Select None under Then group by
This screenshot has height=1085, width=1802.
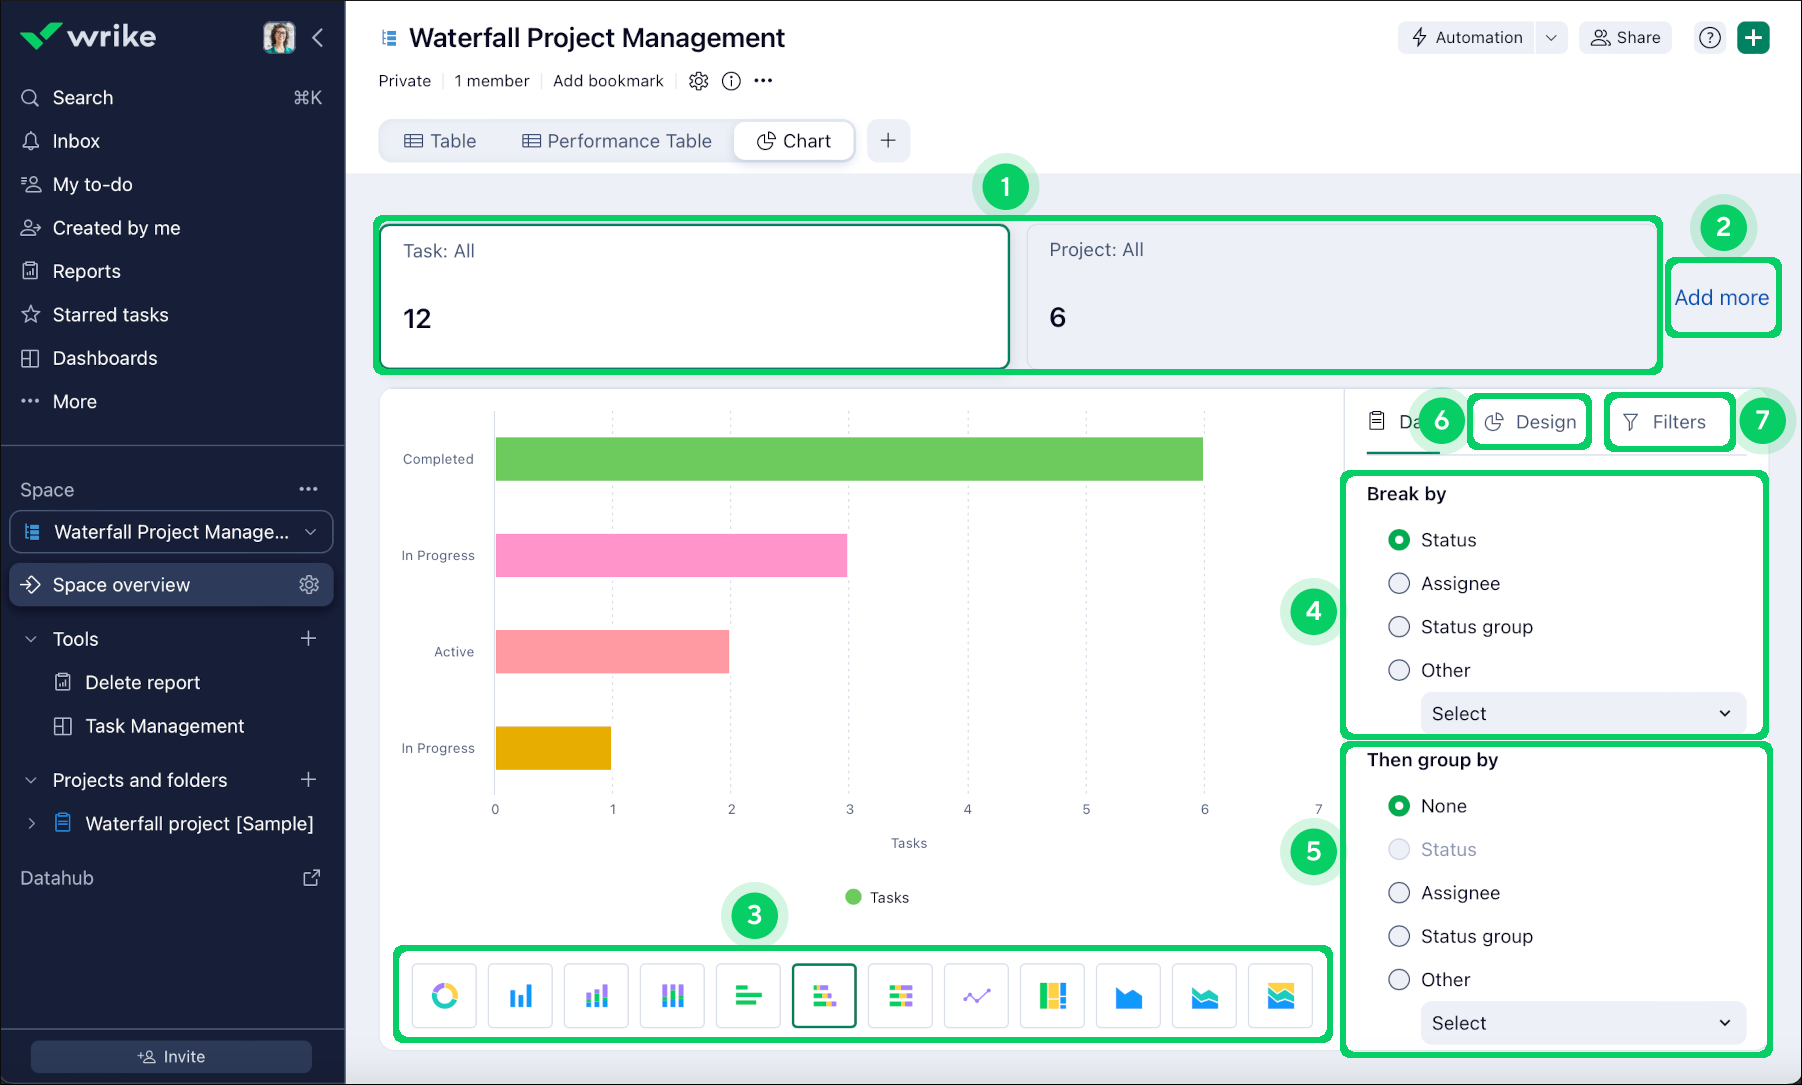coord(1399,806)
